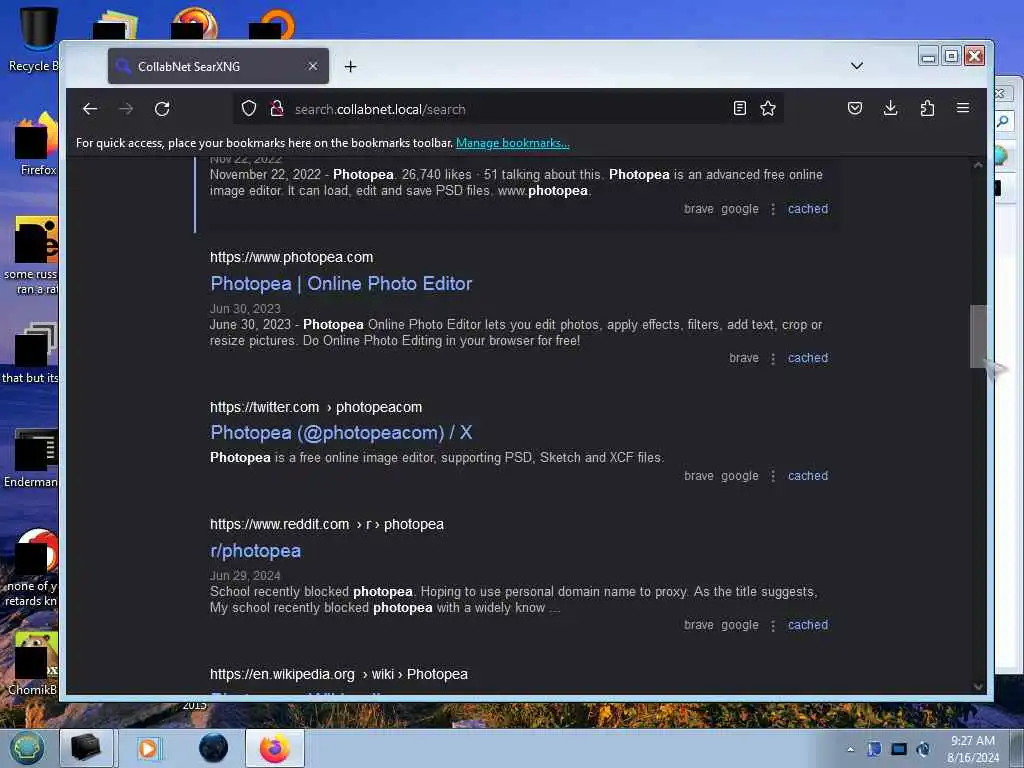Click the insecure connection padlock icon
This screenshot has height=768, width=1024.
coord(277,108)
